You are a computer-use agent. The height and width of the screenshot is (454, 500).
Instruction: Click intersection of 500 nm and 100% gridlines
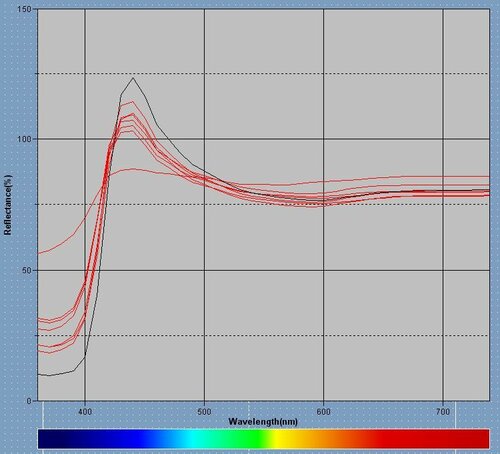click(x=204, y=139)
